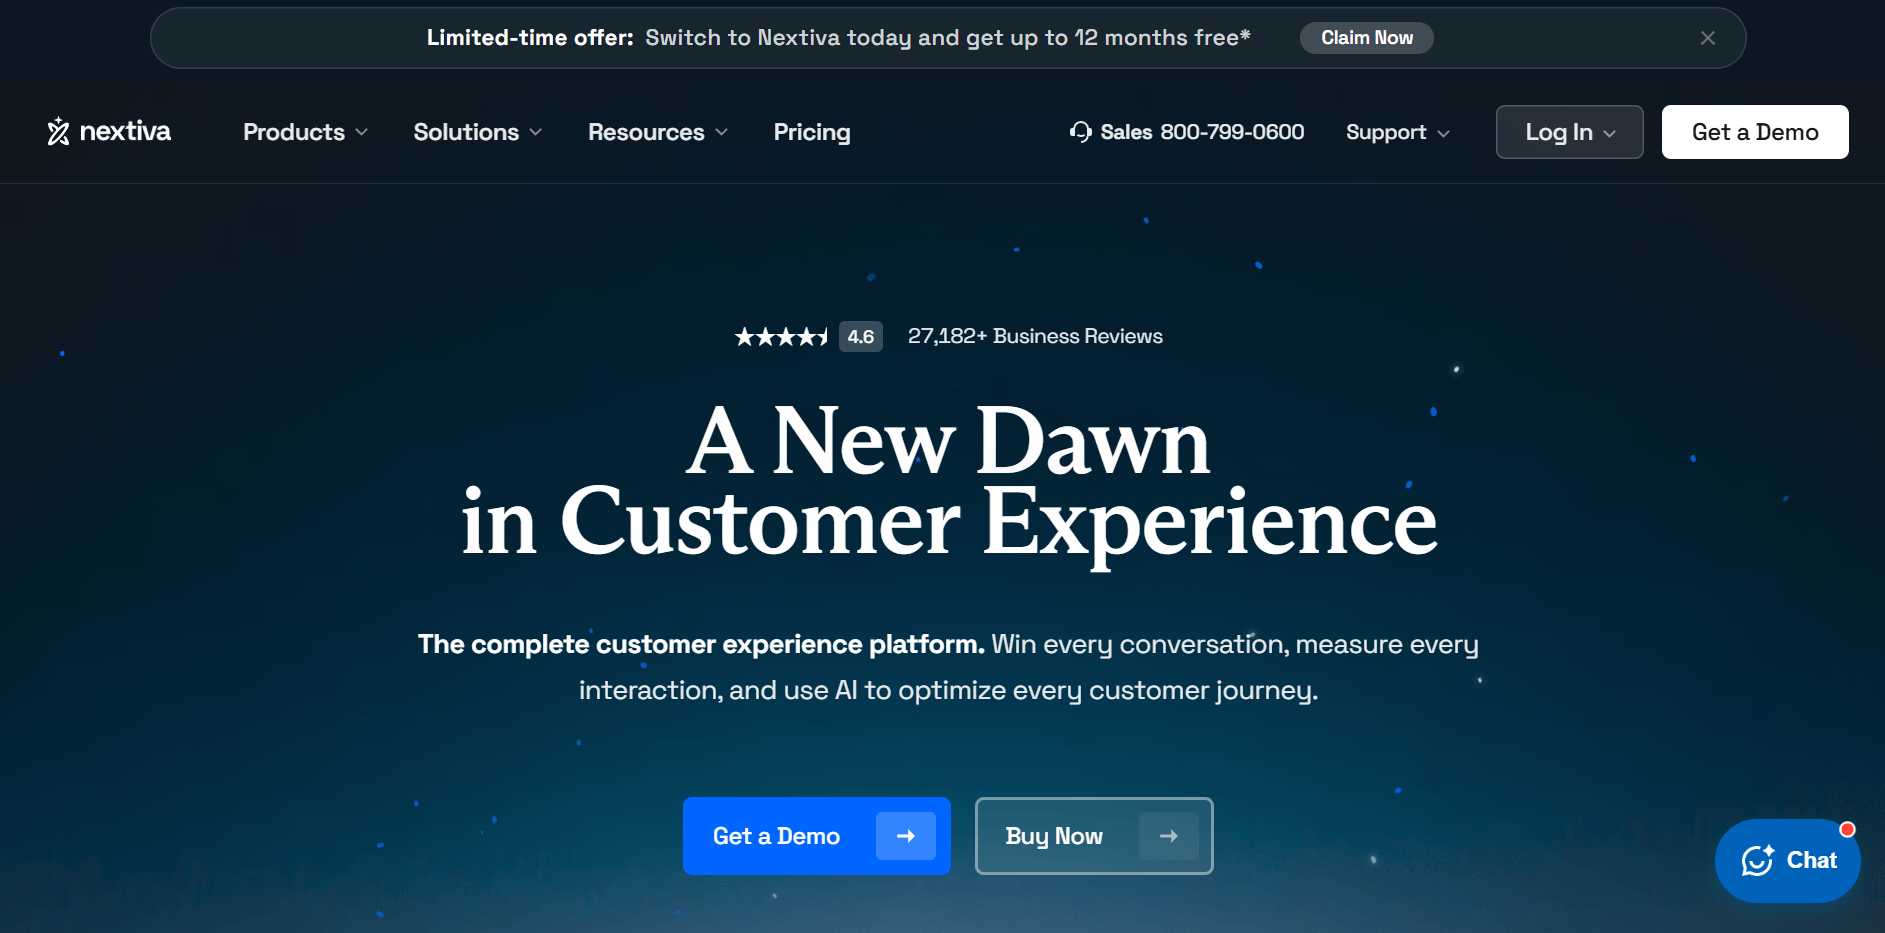The image size is (1885, 933).
Task: Click the 'A New Dawn' headline
Action: (948, 441)
